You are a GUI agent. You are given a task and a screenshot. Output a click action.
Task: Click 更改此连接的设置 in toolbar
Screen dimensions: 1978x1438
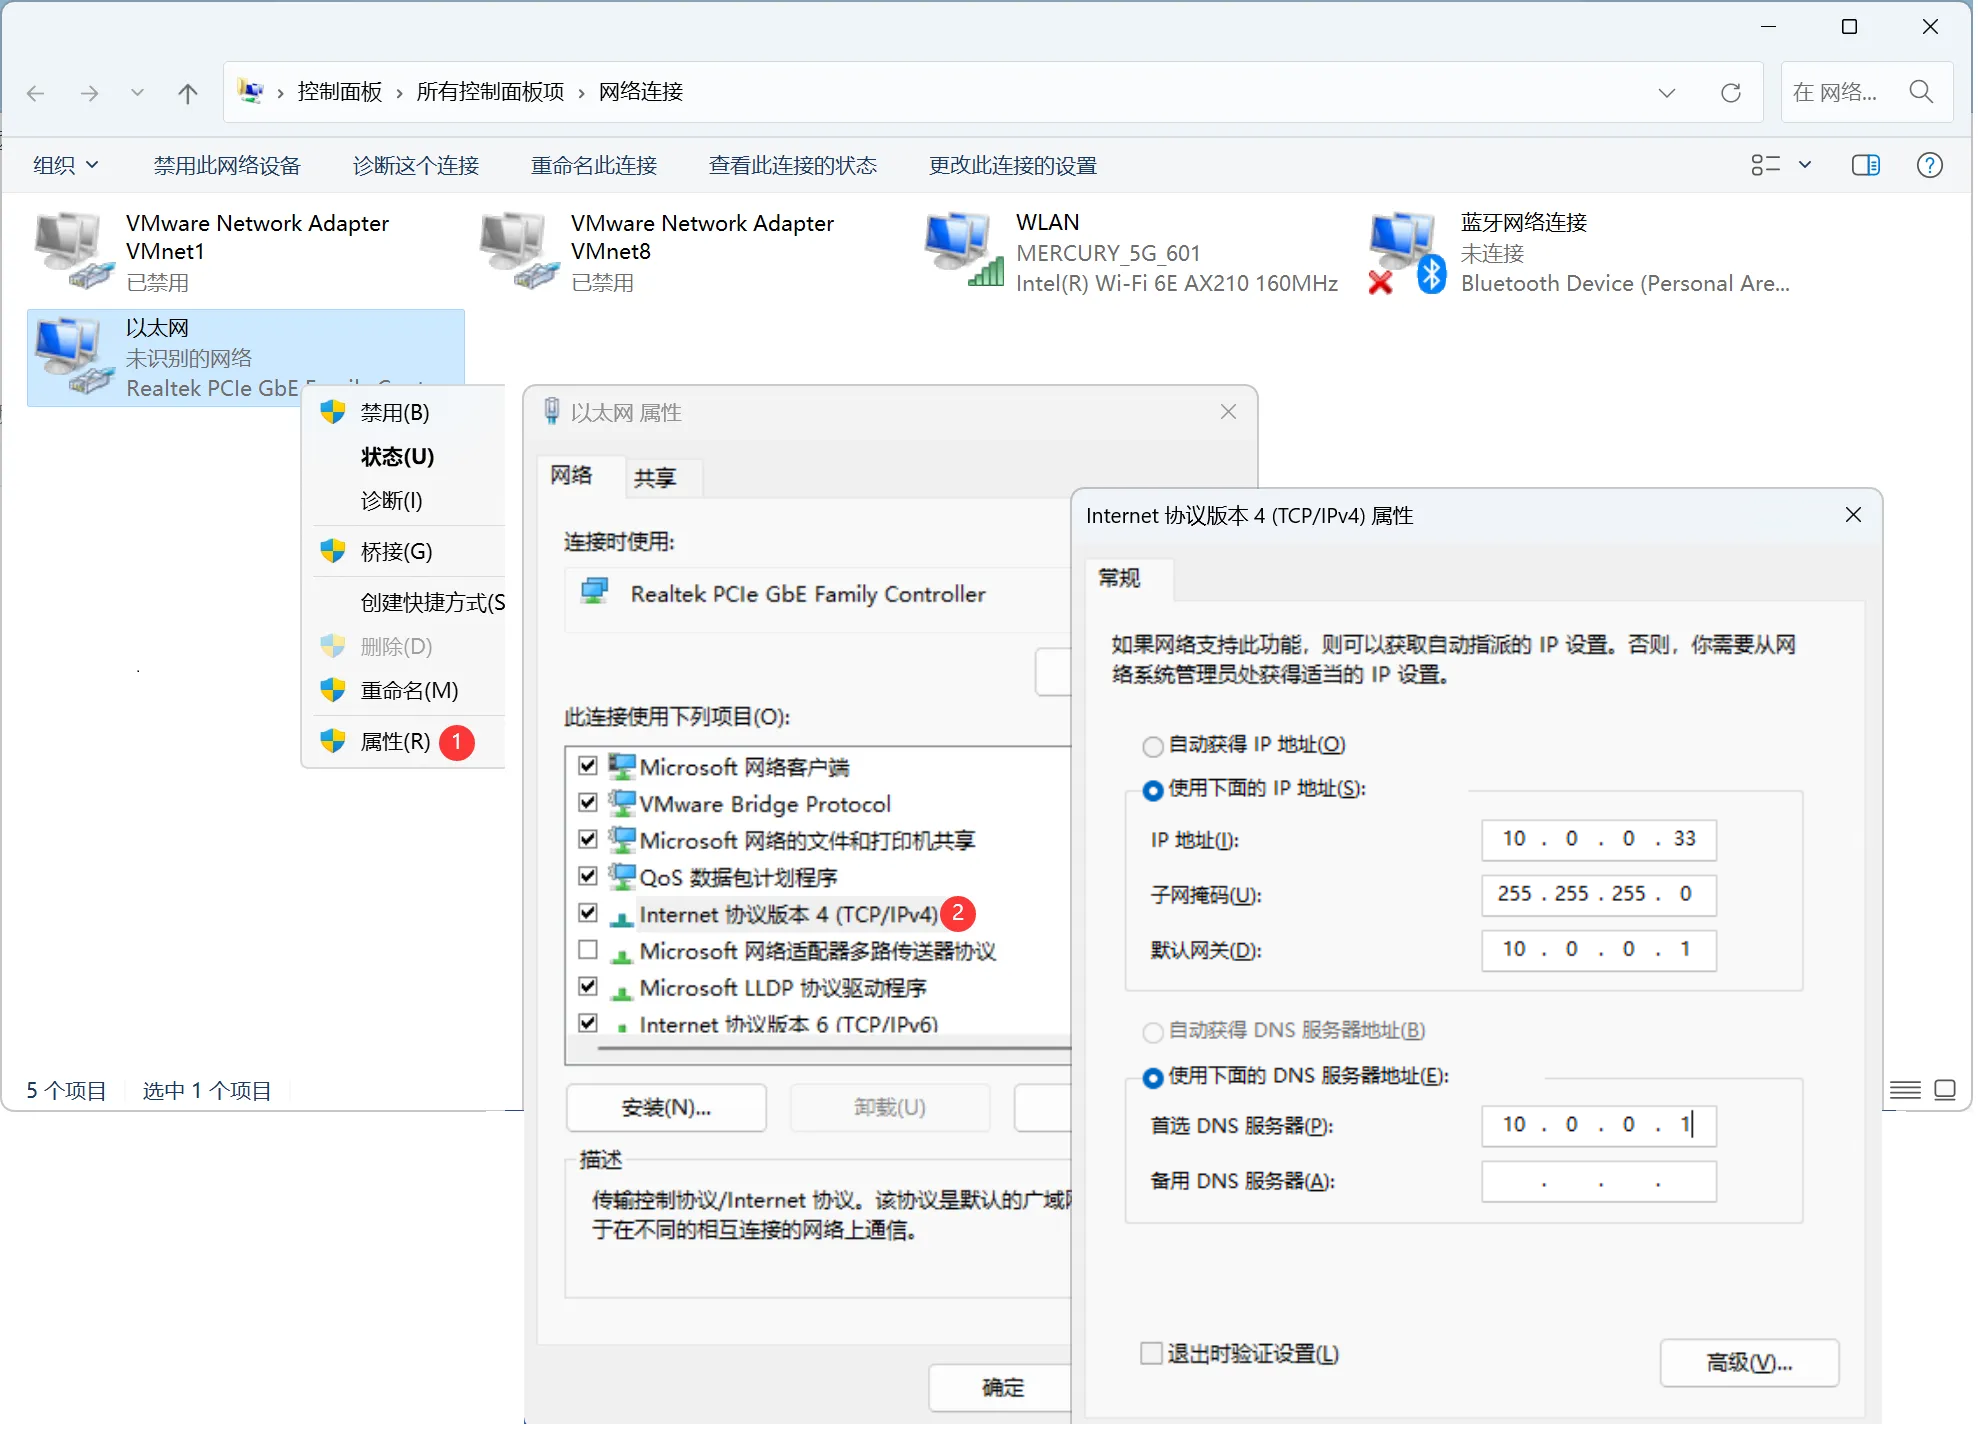click(x=1012, y=165)
